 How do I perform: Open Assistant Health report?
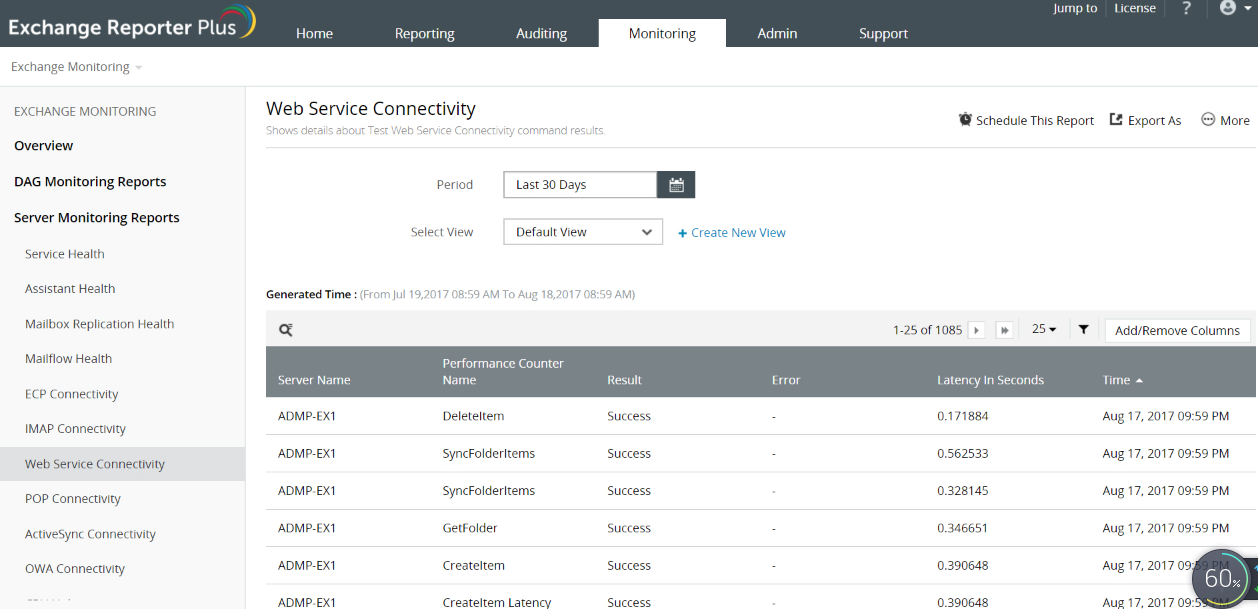pos(70,288)
